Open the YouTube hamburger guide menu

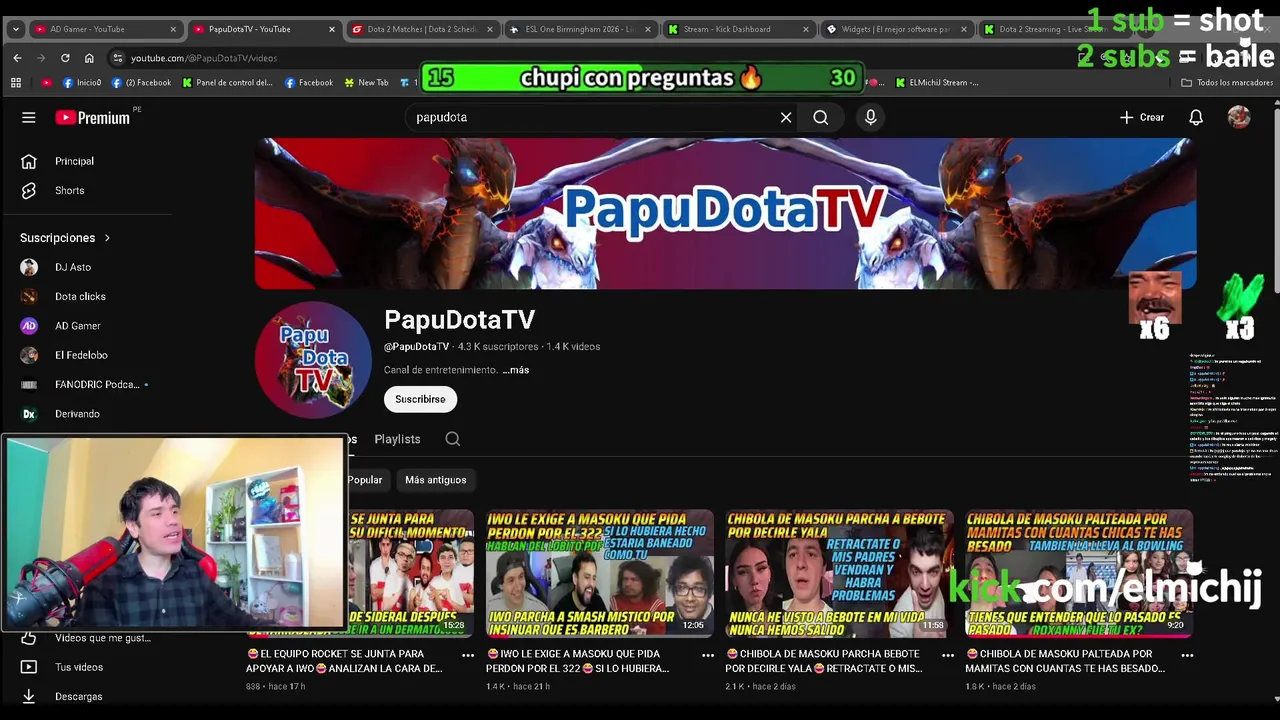click(28, 117)
